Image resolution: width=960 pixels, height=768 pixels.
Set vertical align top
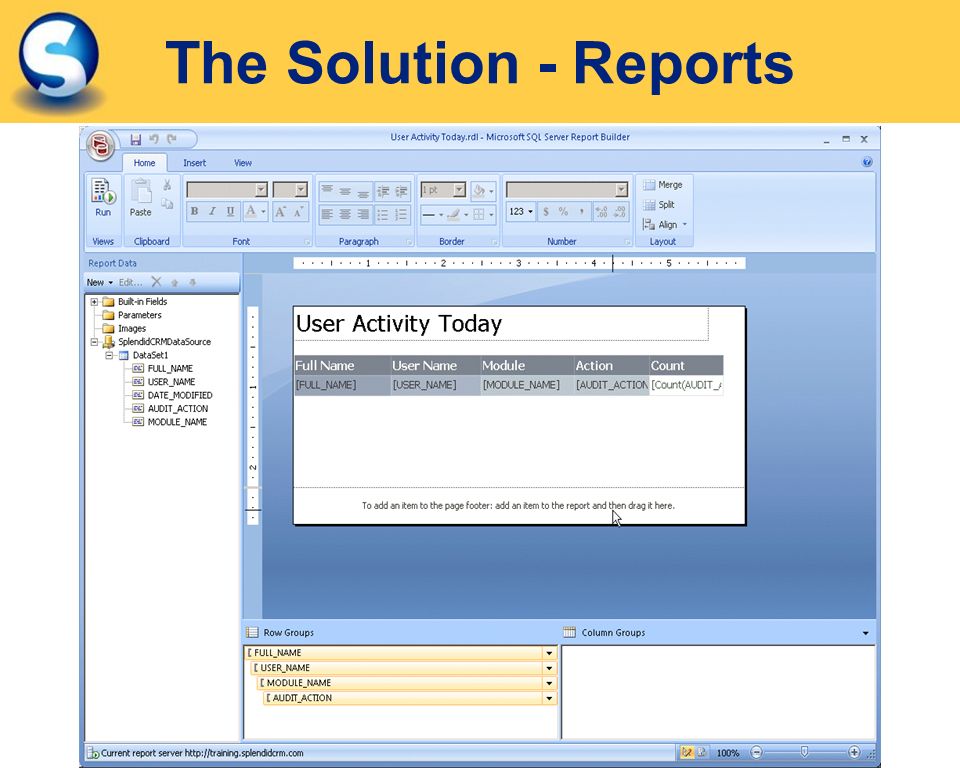(x=327, y=191)
